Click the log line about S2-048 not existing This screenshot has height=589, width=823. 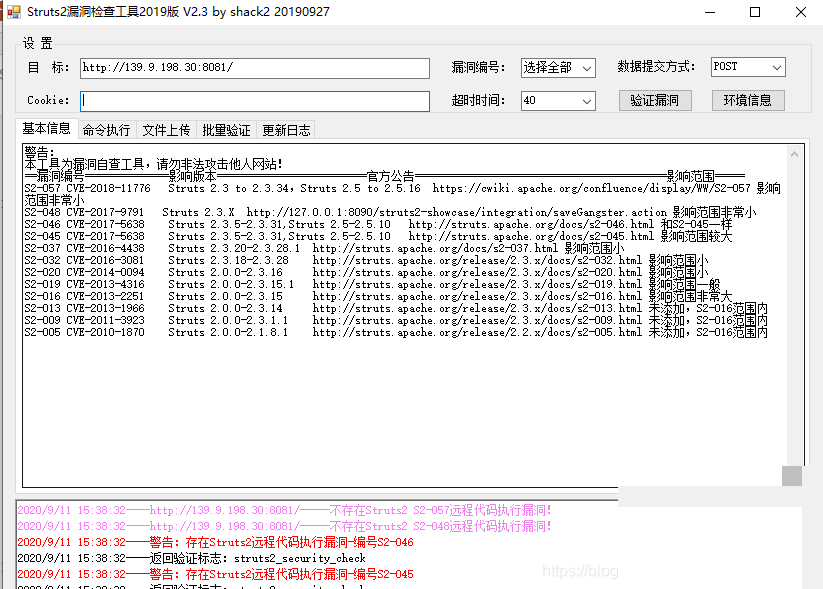(284, 526)
